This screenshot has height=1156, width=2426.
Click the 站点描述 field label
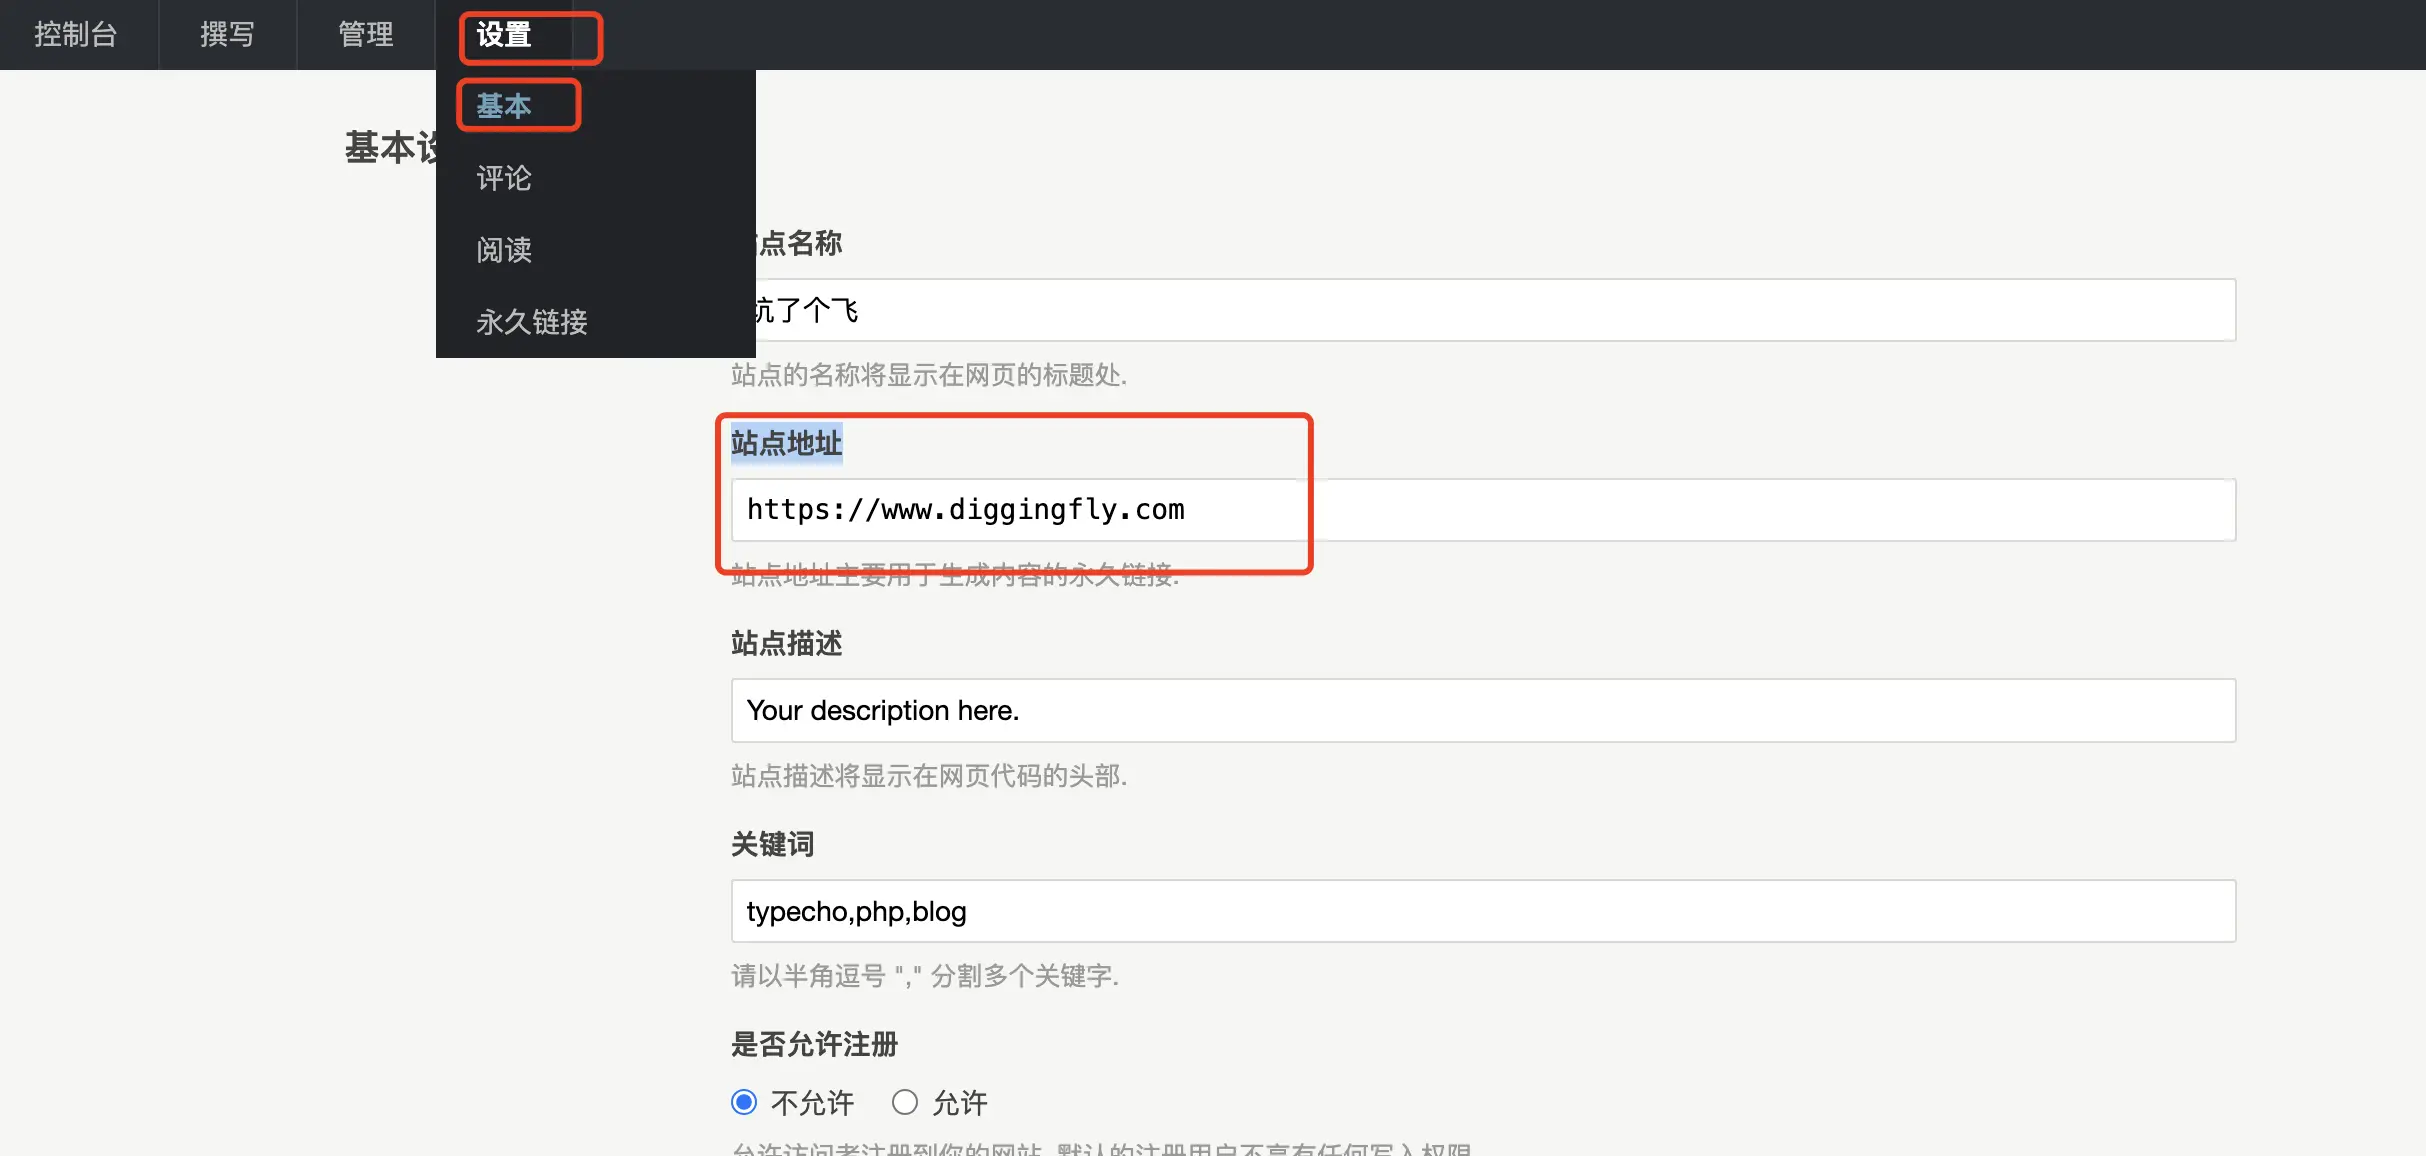(x=786, y=643)
